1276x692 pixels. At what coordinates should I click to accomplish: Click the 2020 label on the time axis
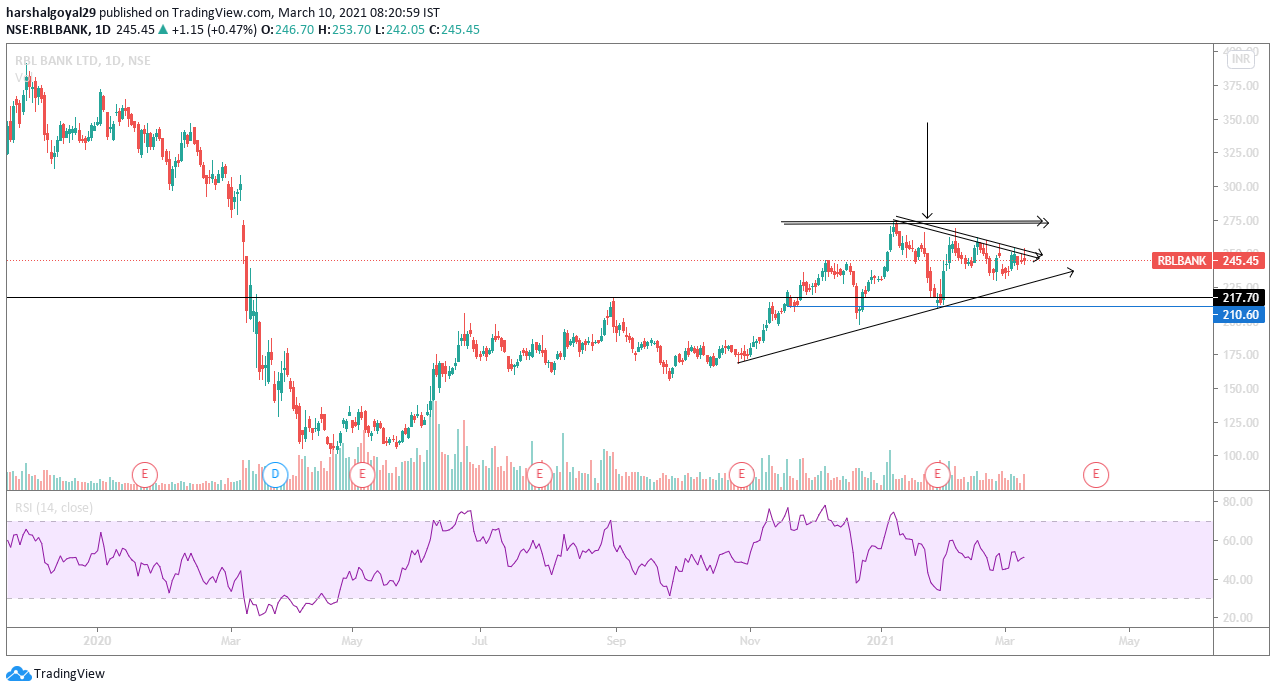click(x=97, y=640)
